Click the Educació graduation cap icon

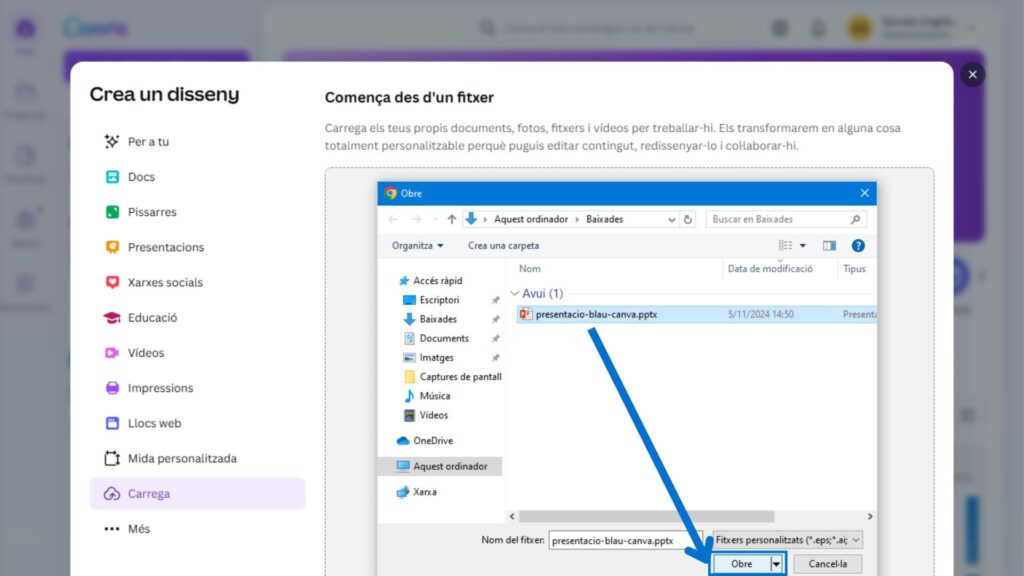point(112,318)
